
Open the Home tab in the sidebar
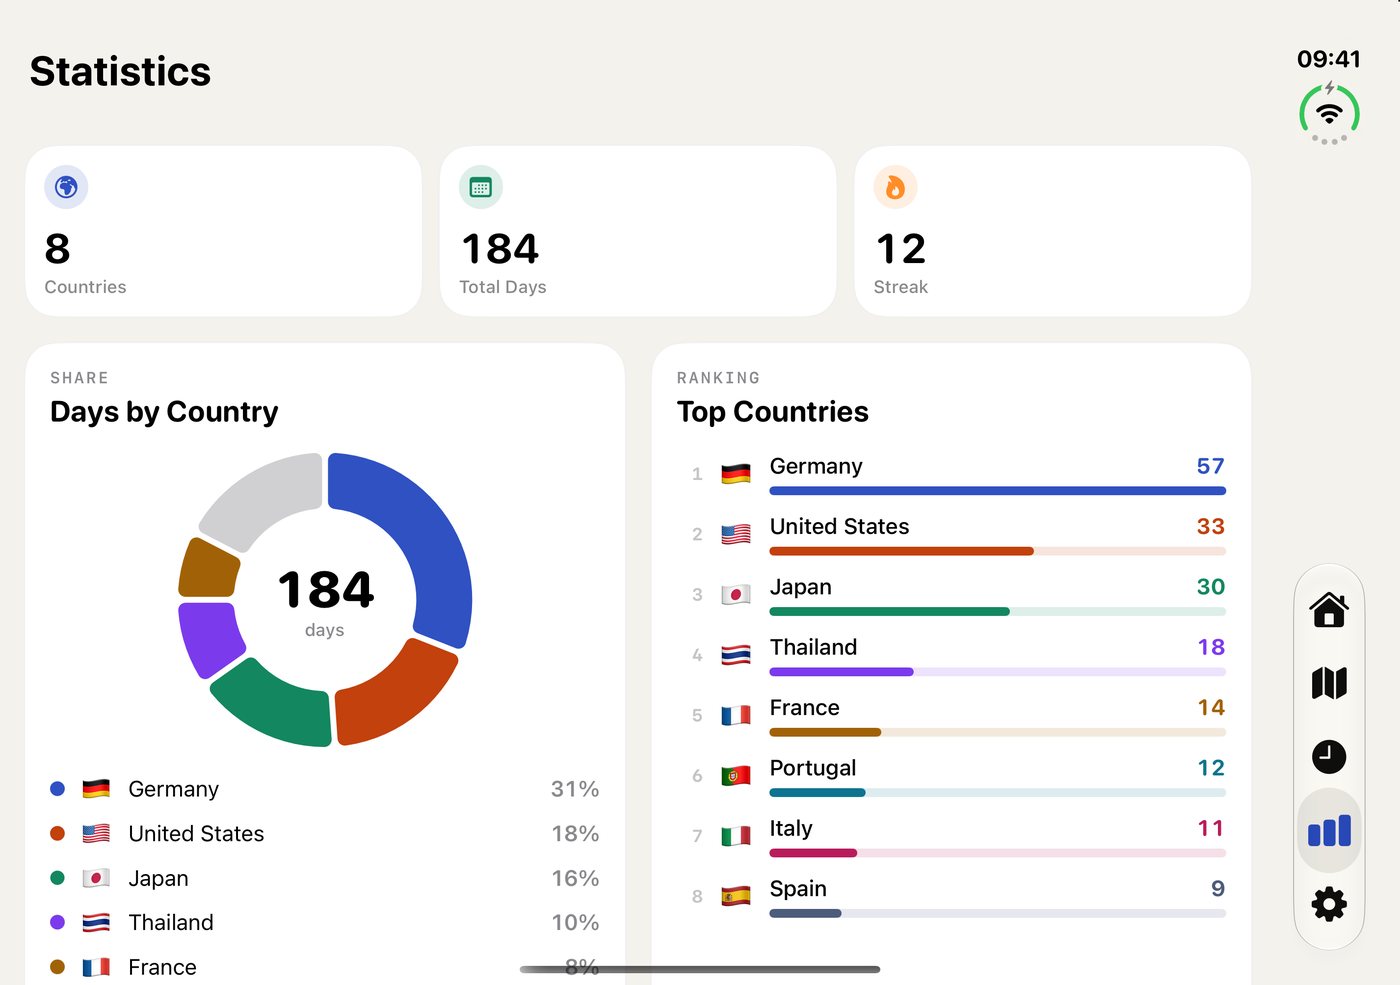point(1329,609)
